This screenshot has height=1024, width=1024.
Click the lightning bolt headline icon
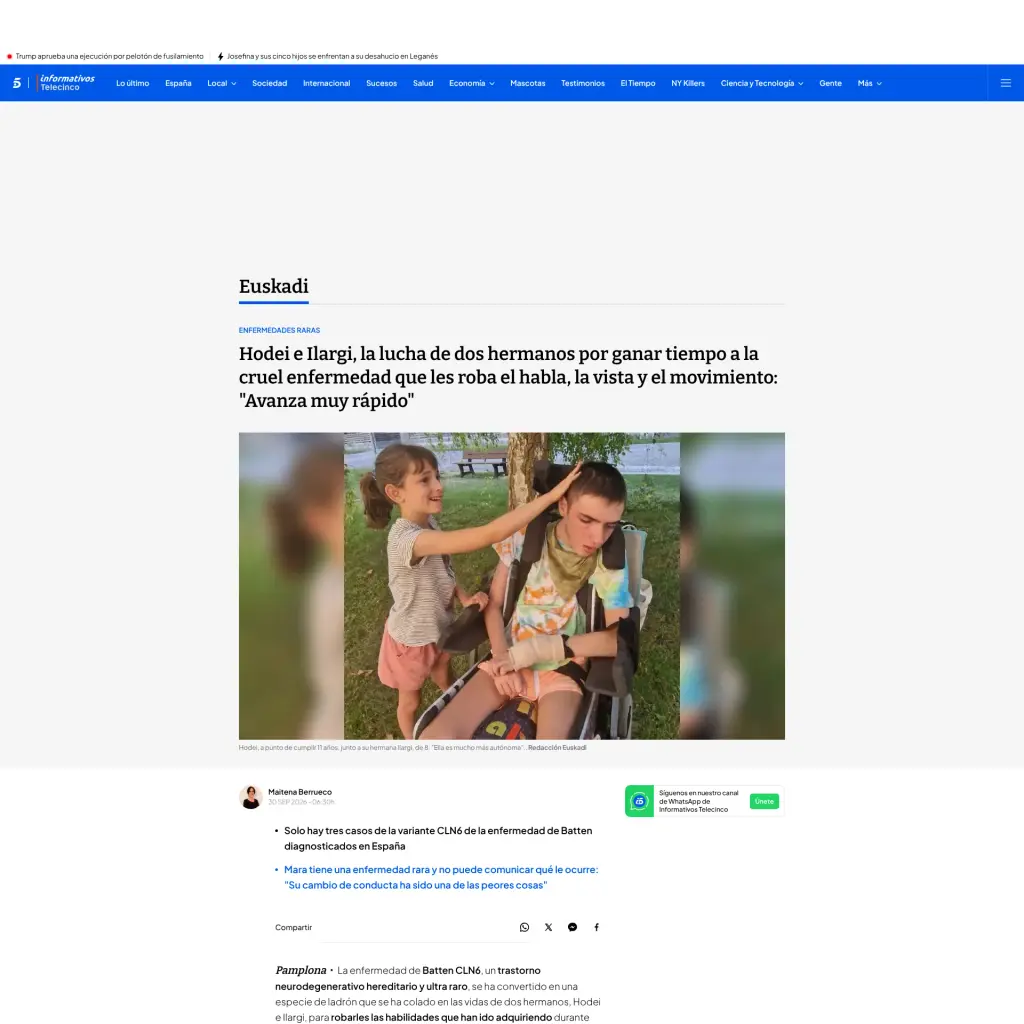[x=221, y=56]
